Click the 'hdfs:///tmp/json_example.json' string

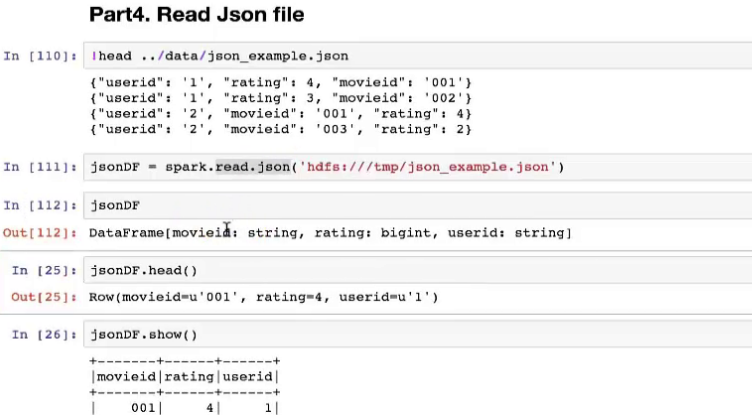click(x=427, y=167)
